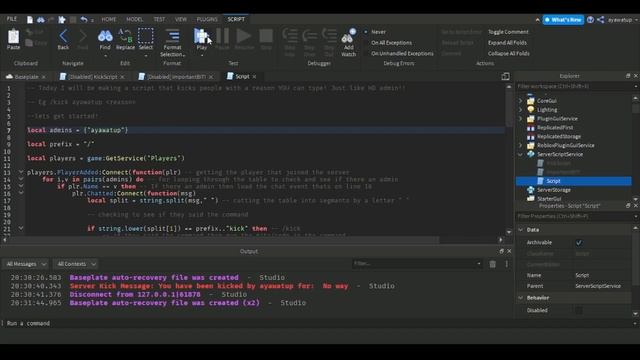Open the [Disabled] KickScript tab

point(92,77)
